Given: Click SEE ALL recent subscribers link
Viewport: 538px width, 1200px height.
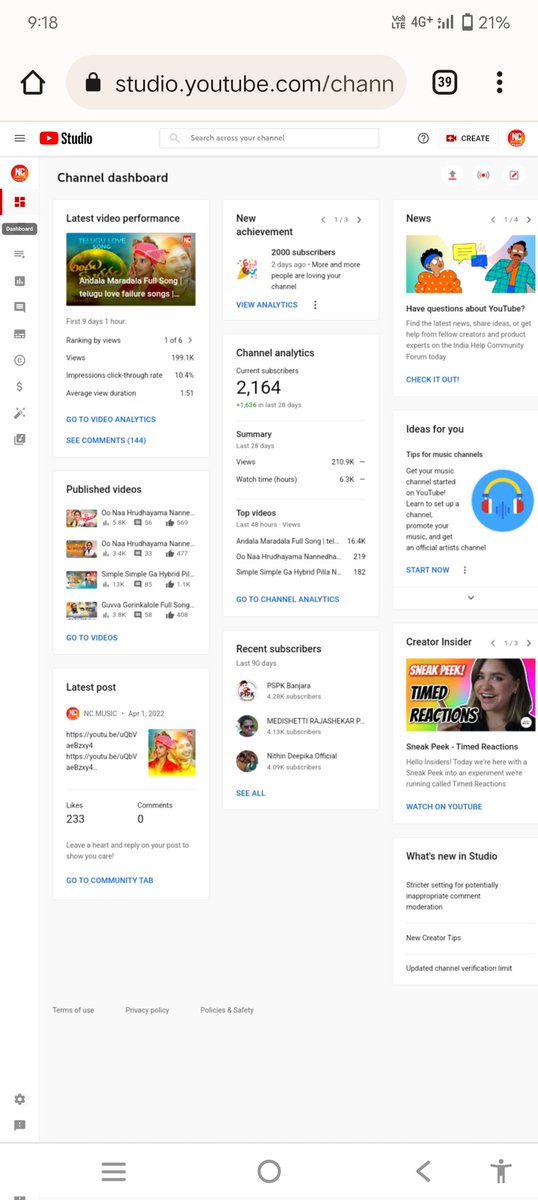Looking at the screenshot, I should click(251, 793).
